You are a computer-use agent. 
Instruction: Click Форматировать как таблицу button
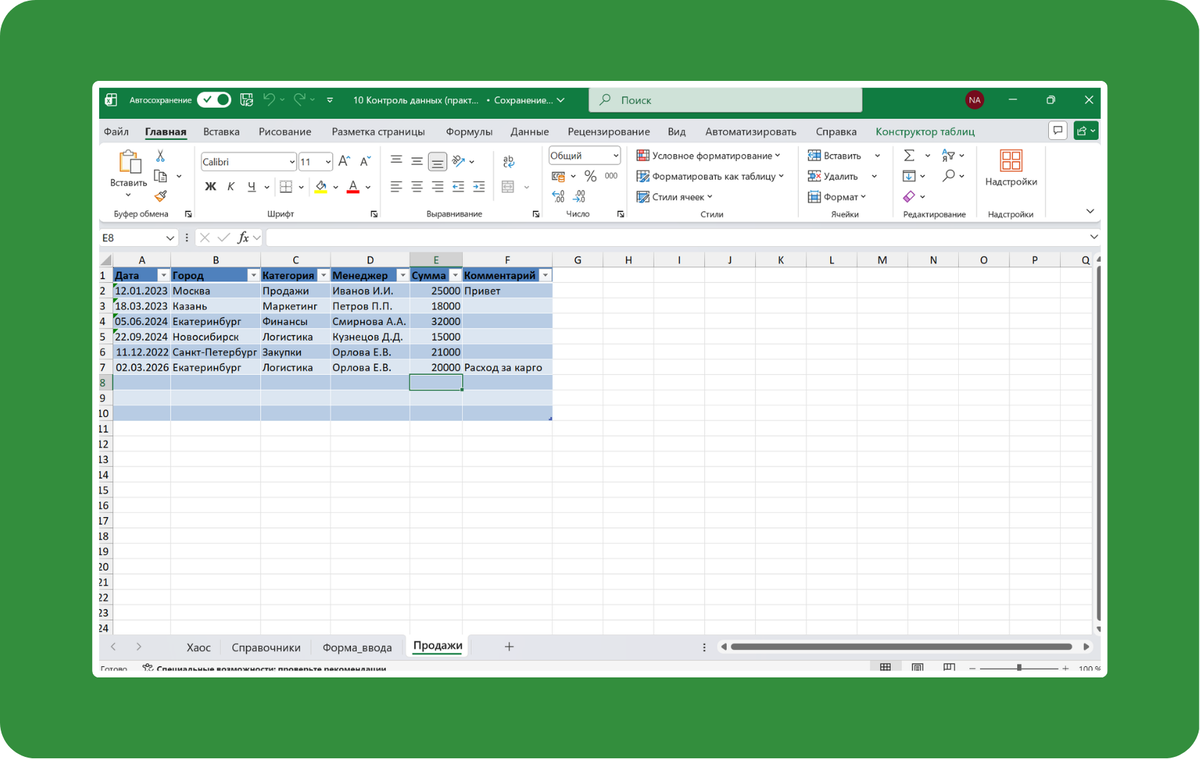coord(711,176)
